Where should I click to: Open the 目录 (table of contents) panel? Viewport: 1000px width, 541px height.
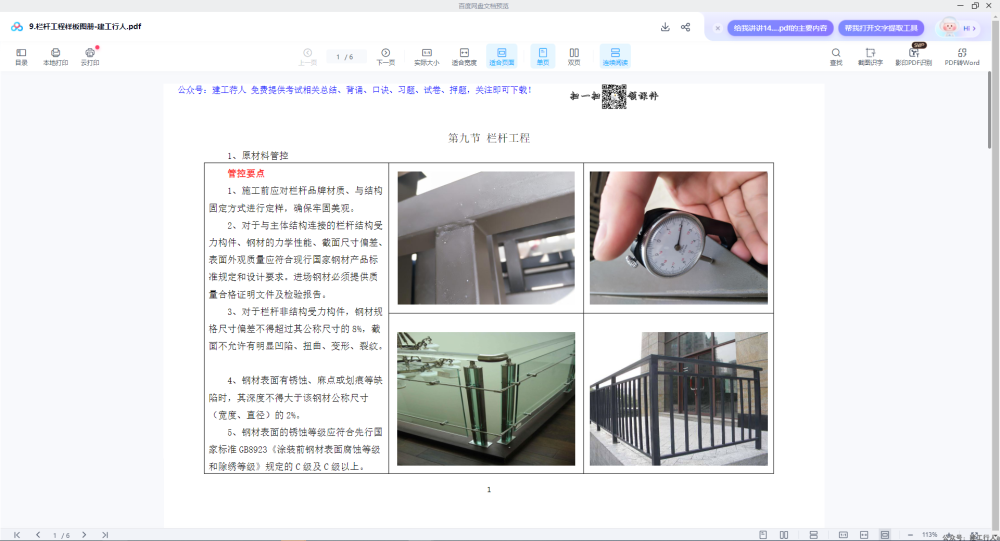pos(21,56)
